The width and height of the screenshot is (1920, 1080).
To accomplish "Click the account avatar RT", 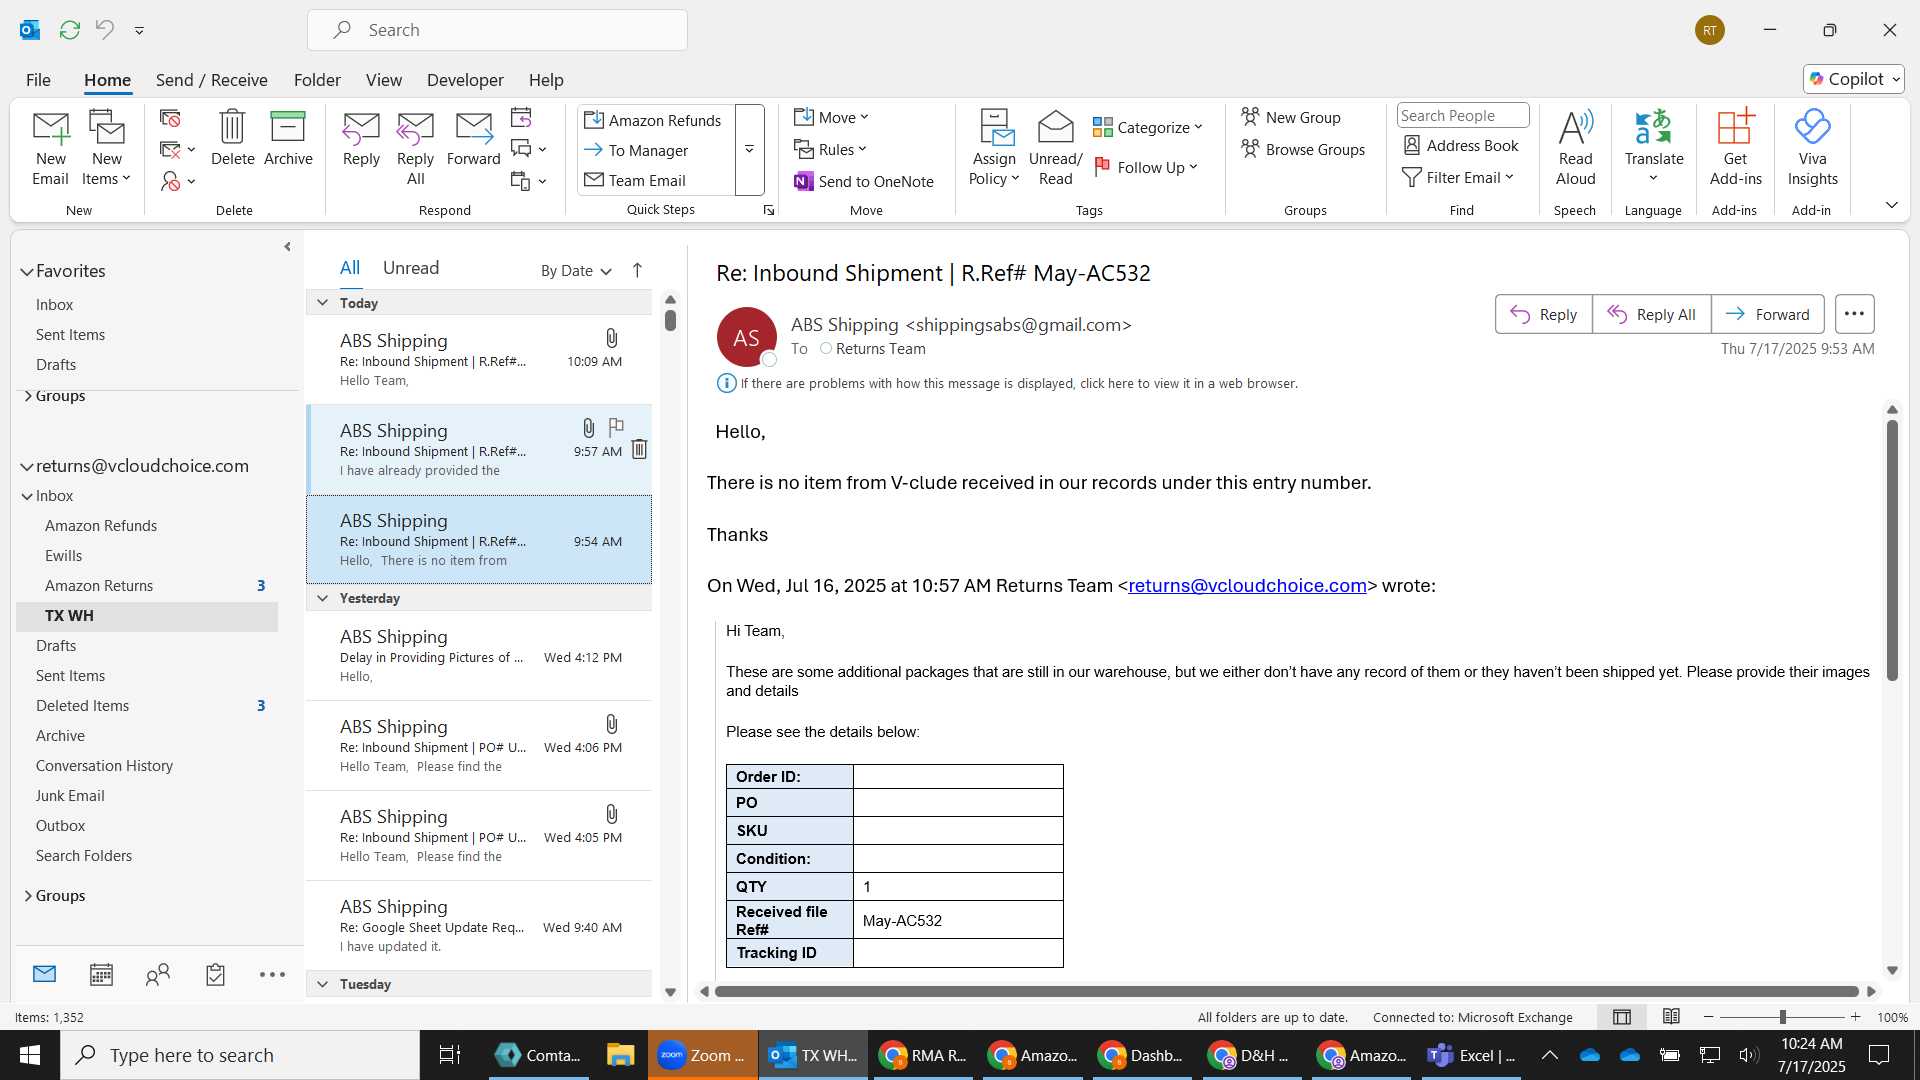I will (x=1710, y=30).
